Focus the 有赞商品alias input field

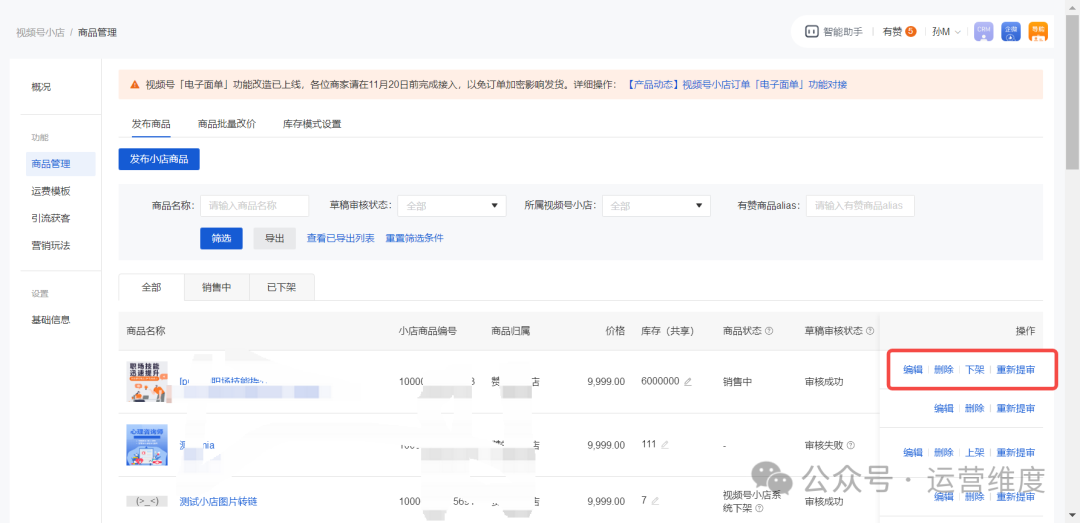click(860, 205)
